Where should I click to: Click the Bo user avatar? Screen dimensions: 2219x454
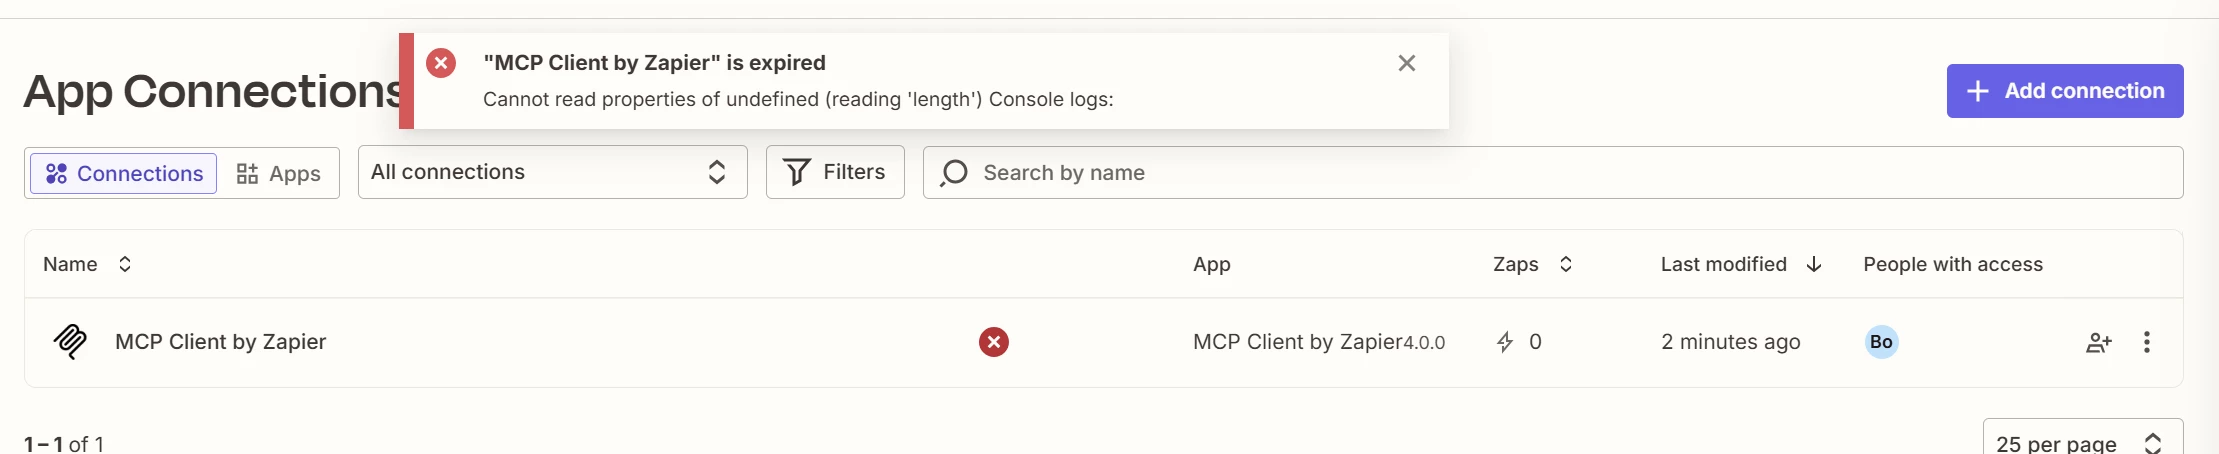click(x=1881, y=342)
